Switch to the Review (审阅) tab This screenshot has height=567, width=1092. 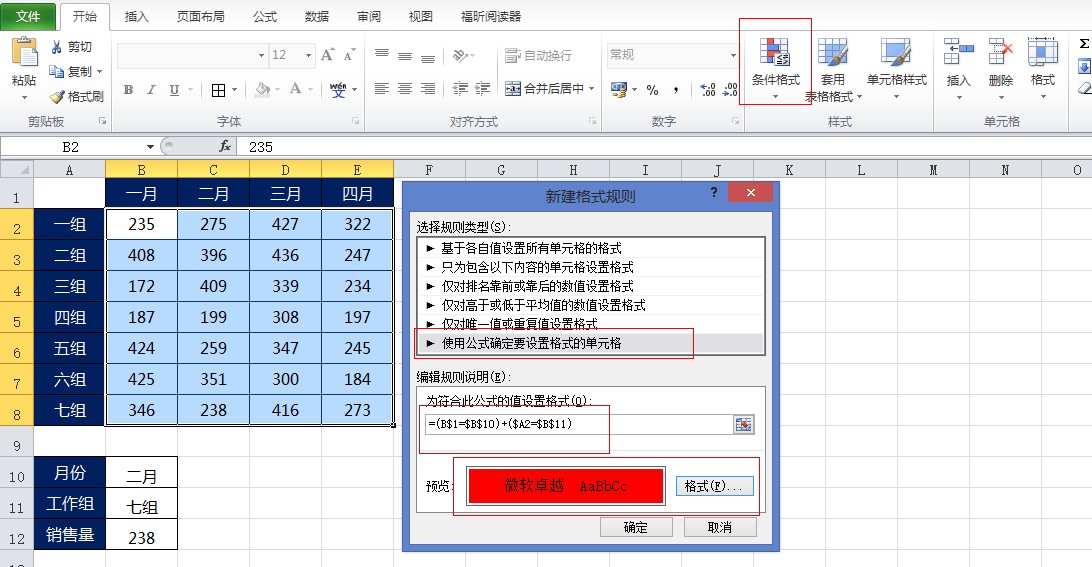369,17
